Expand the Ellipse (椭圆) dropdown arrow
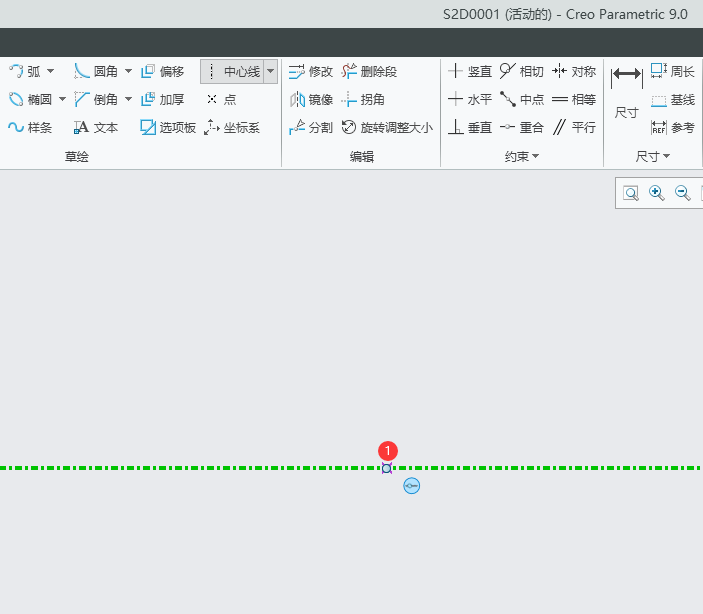 [x=62, y=99]
